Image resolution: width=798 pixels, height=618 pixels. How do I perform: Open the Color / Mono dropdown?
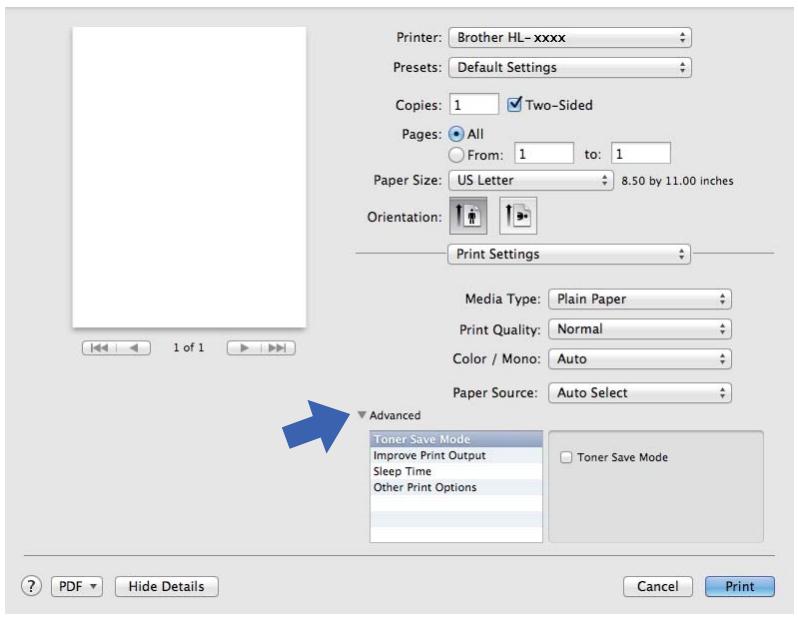point(640,359)
